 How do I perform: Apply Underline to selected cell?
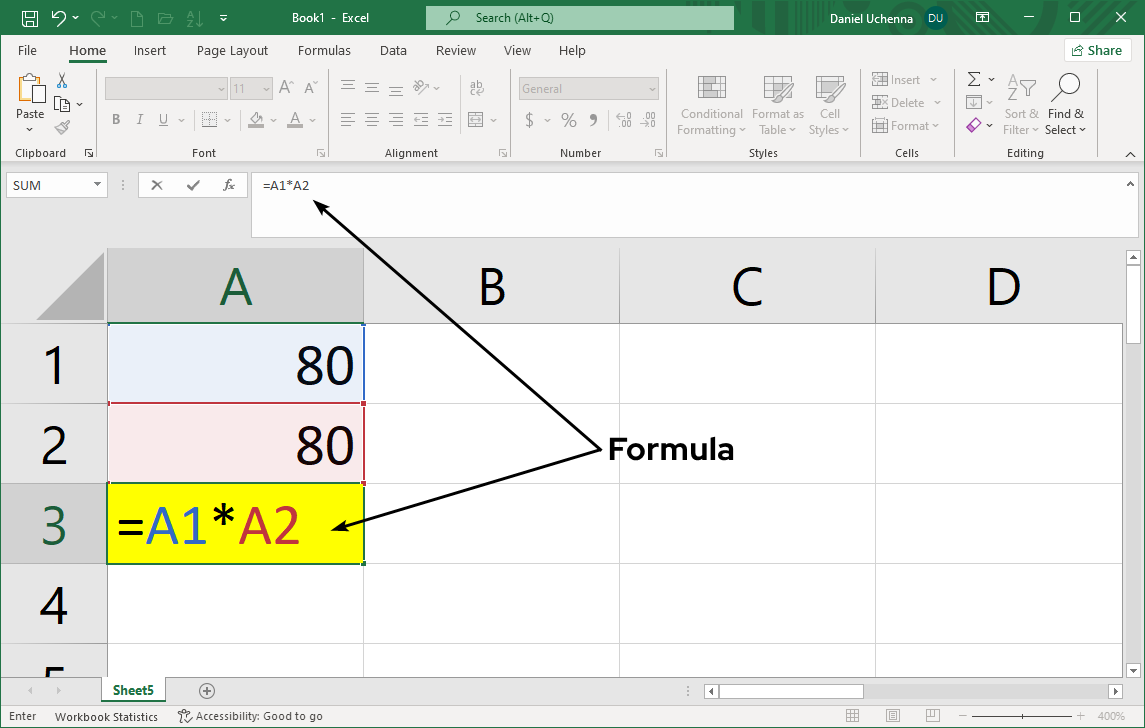pos(161,119)
